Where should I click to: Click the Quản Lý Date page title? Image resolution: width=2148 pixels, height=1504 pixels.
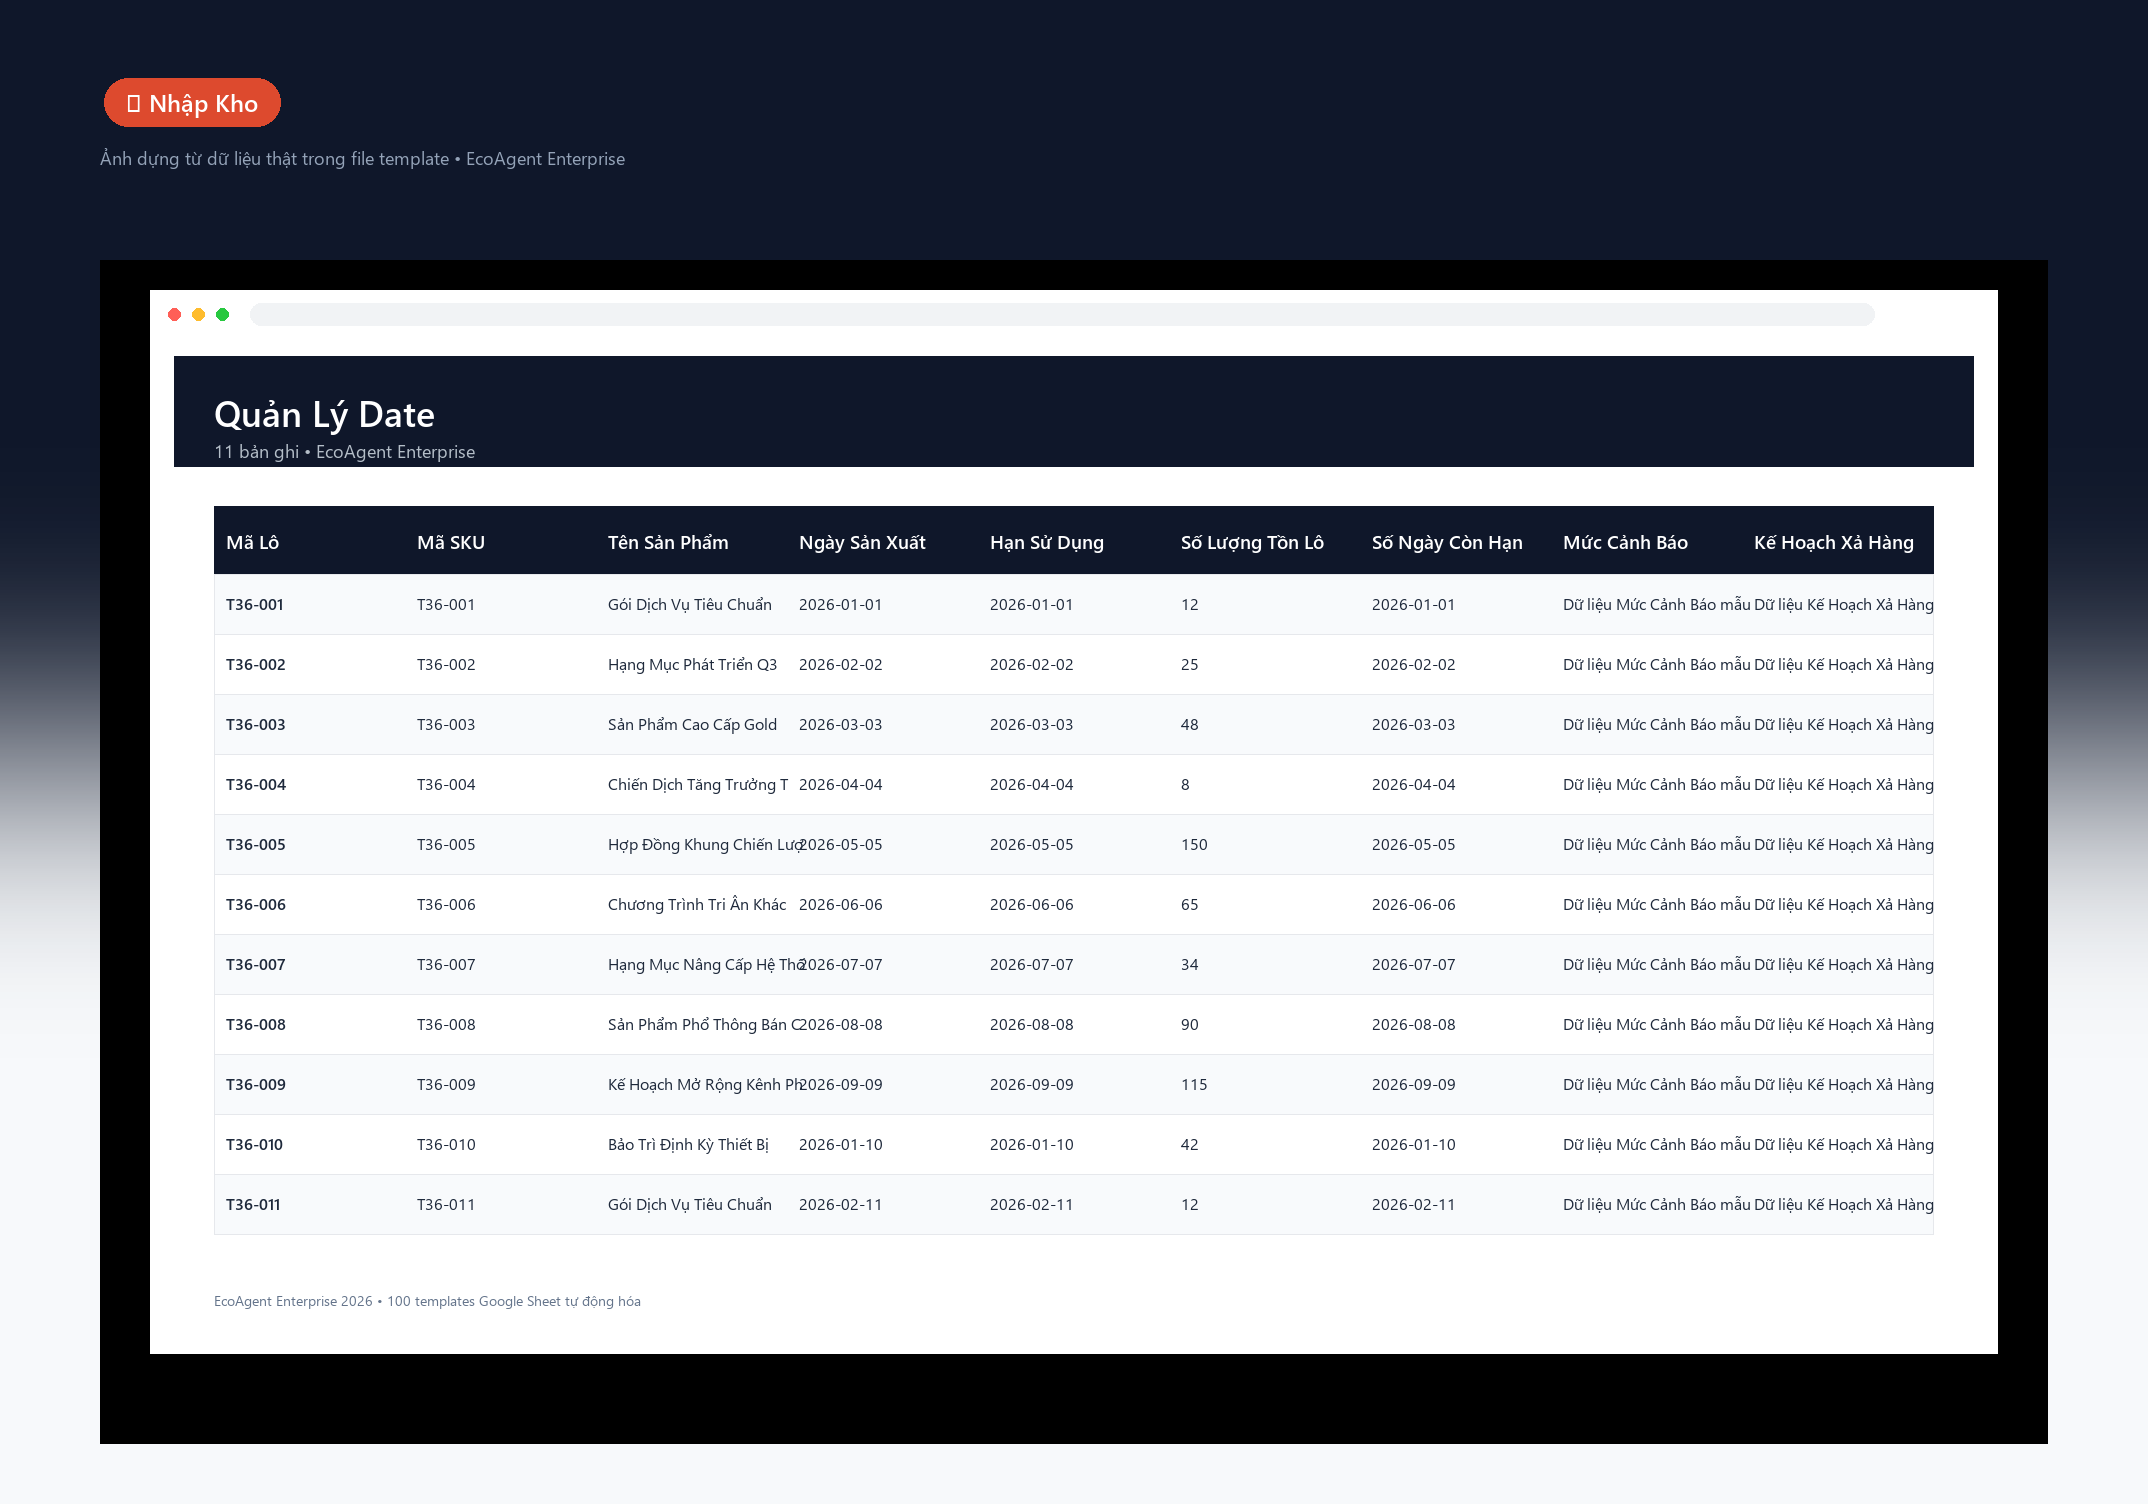coord(324,414)
